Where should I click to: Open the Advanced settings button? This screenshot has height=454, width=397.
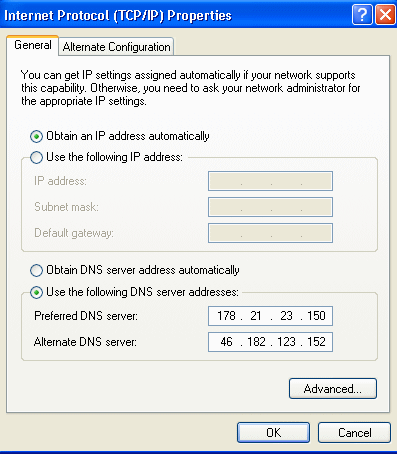coord(333,388)
